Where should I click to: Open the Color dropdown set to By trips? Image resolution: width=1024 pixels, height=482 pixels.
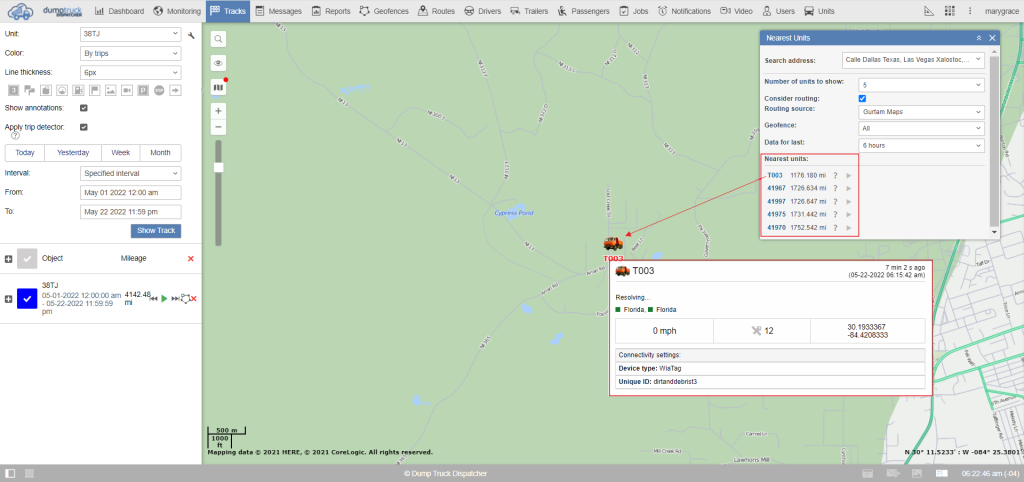(130, 53)
